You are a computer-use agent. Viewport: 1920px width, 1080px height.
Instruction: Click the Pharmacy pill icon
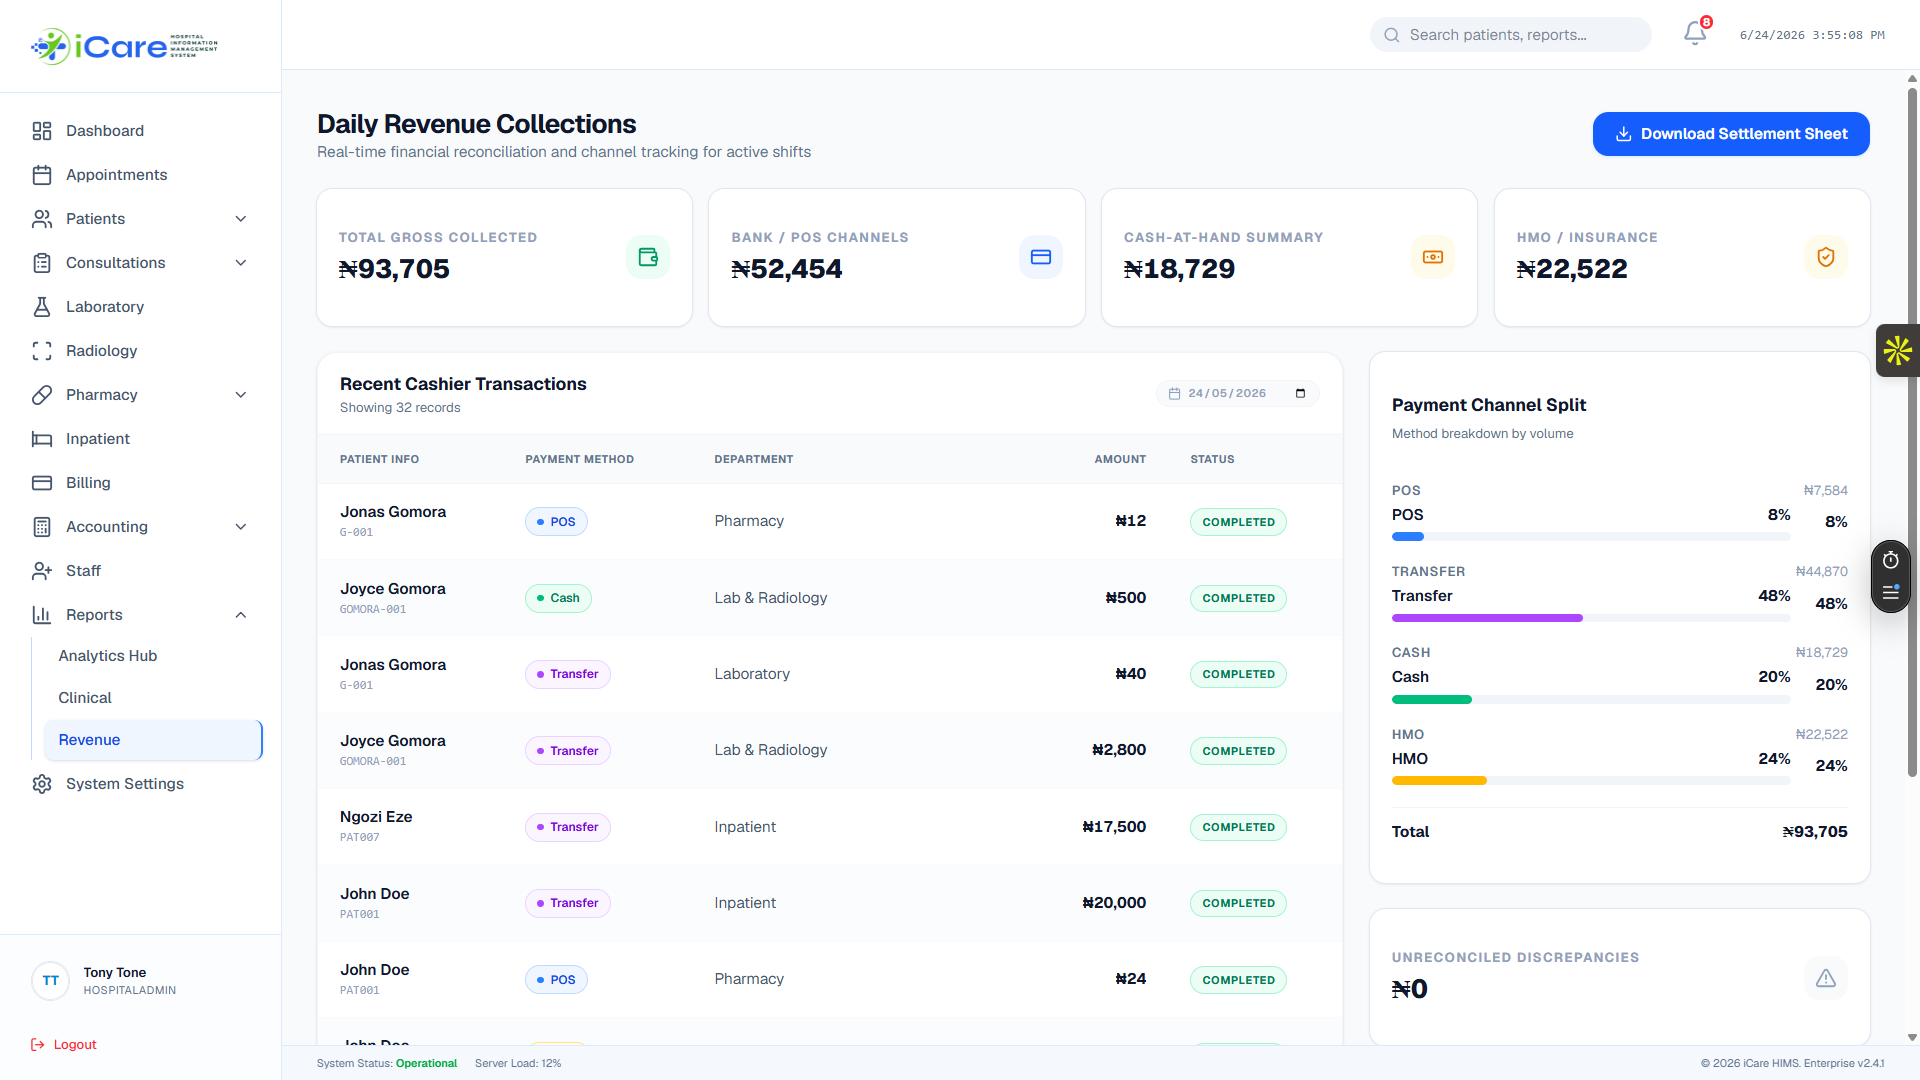[x=42, y=395]
